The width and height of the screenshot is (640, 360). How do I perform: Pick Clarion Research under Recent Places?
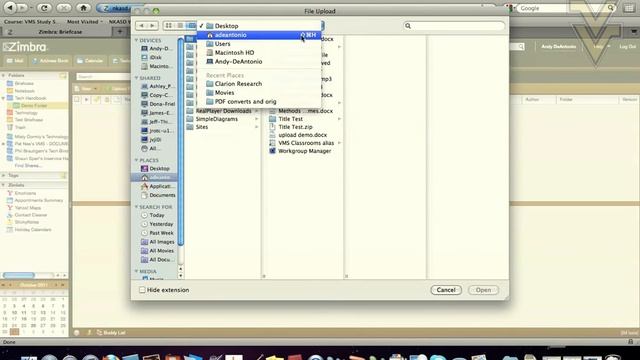(259, 84)
